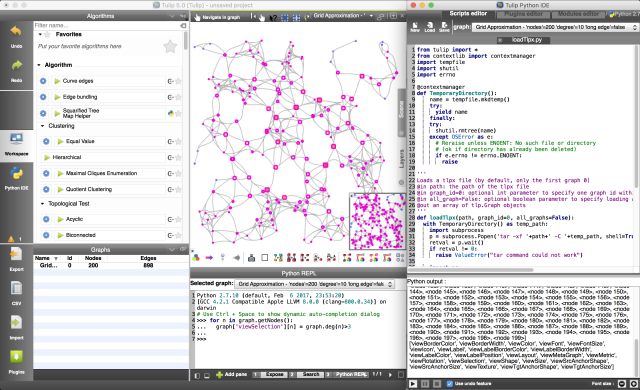Viewport: 640px width, 390px height.
Task: Increase the font size in Python IDE
Action: point(633,383)
